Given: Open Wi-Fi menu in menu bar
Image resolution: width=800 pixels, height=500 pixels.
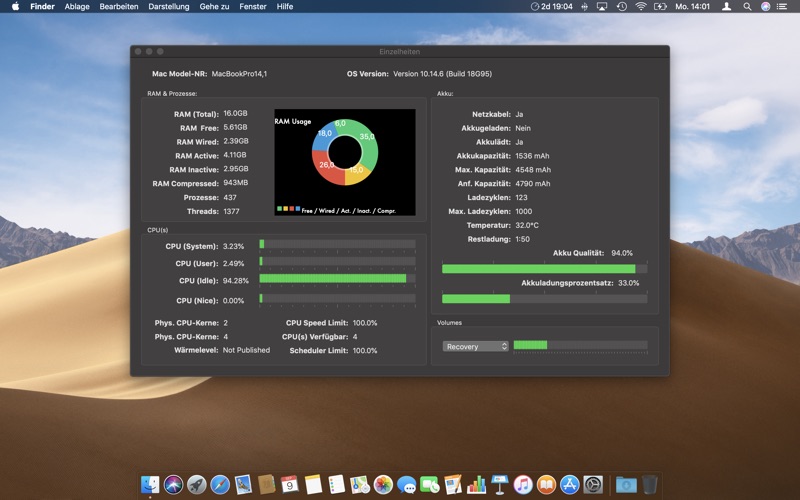Looking at the screenshot, I should [641, 6].
